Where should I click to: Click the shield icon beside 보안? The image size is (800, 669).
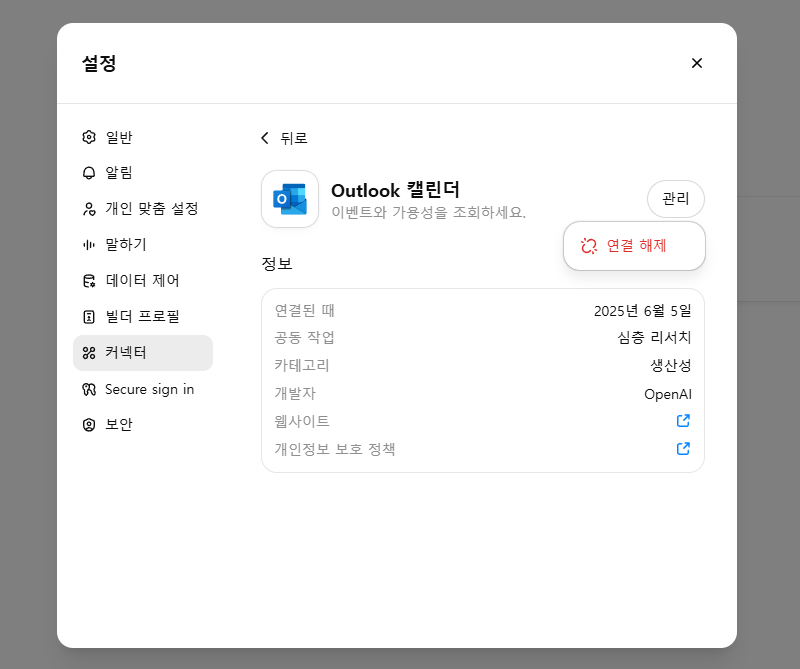89,425
